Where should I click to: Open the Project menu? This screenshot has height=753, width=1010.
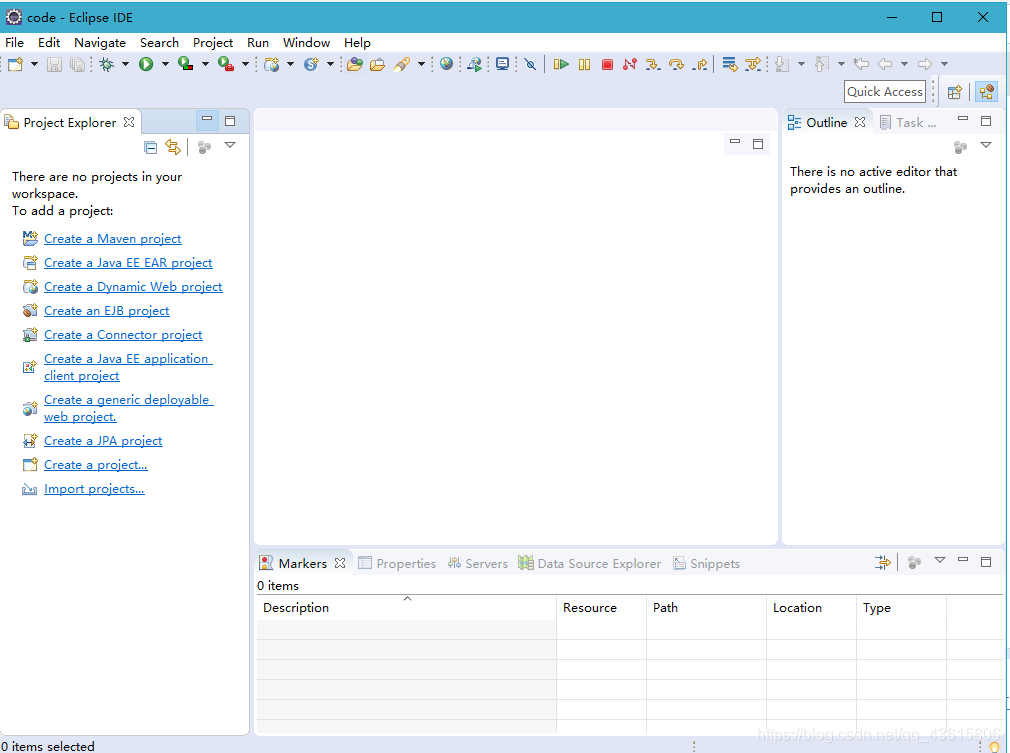(213, 43)
